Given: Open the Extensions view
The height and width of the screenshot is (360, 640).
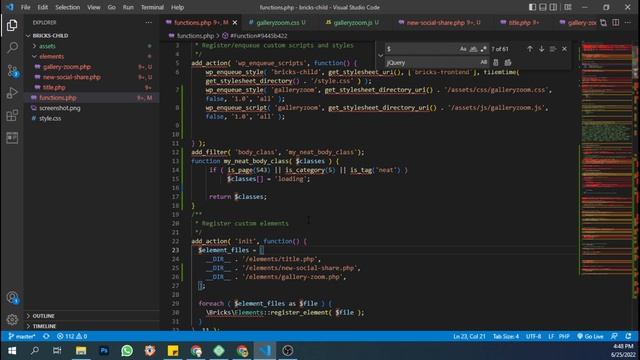Looking at the screenshot, I should click(12, 116).
